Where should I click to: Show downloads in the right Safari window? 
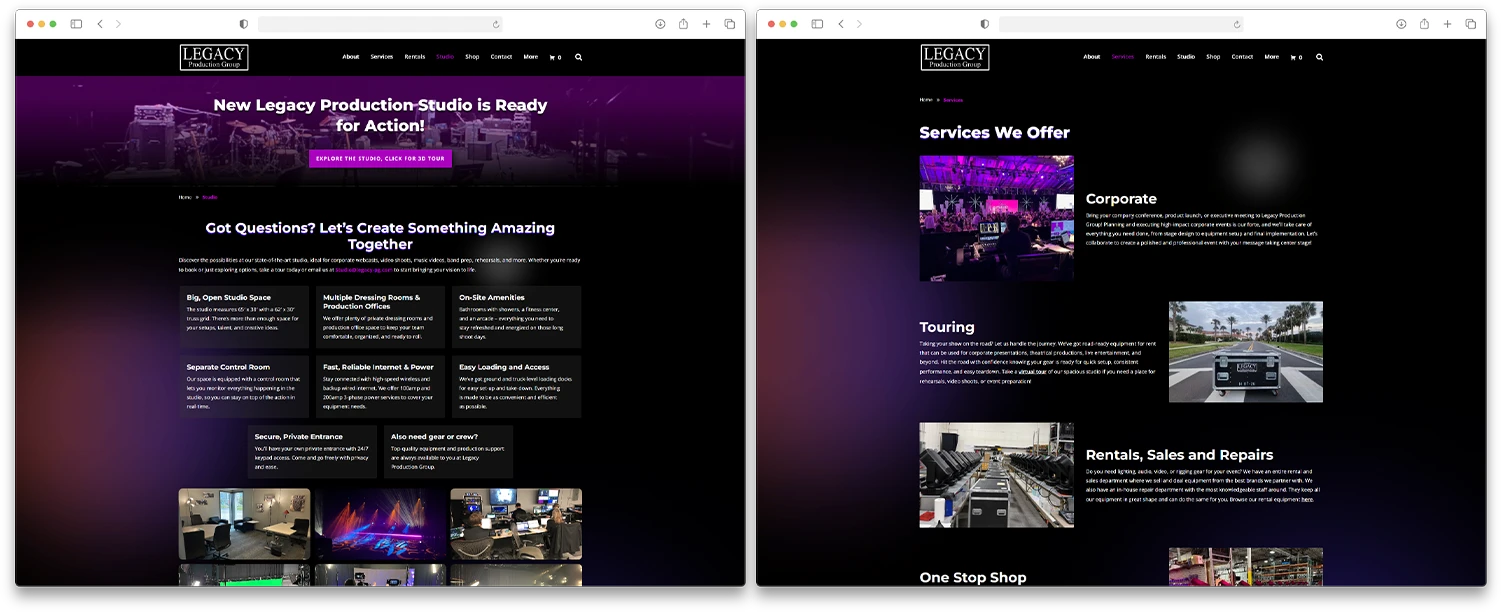[1400, 23]
